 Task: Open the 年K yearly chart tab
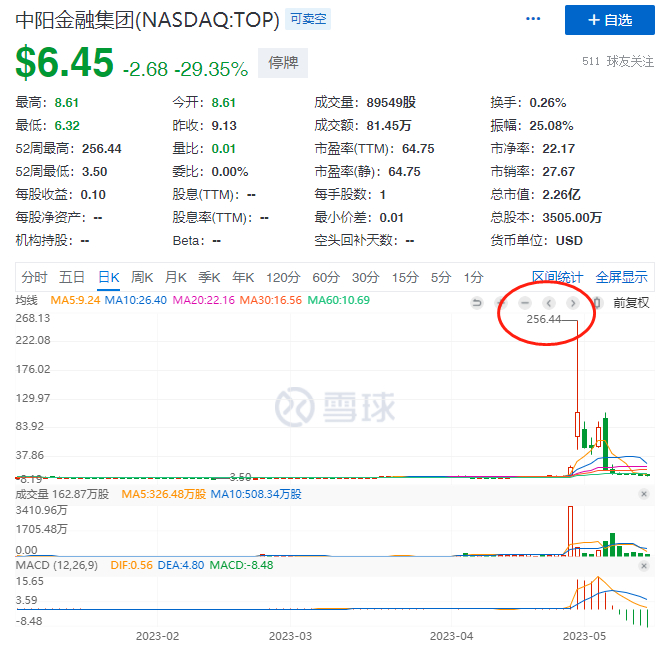tap(243, 277)
